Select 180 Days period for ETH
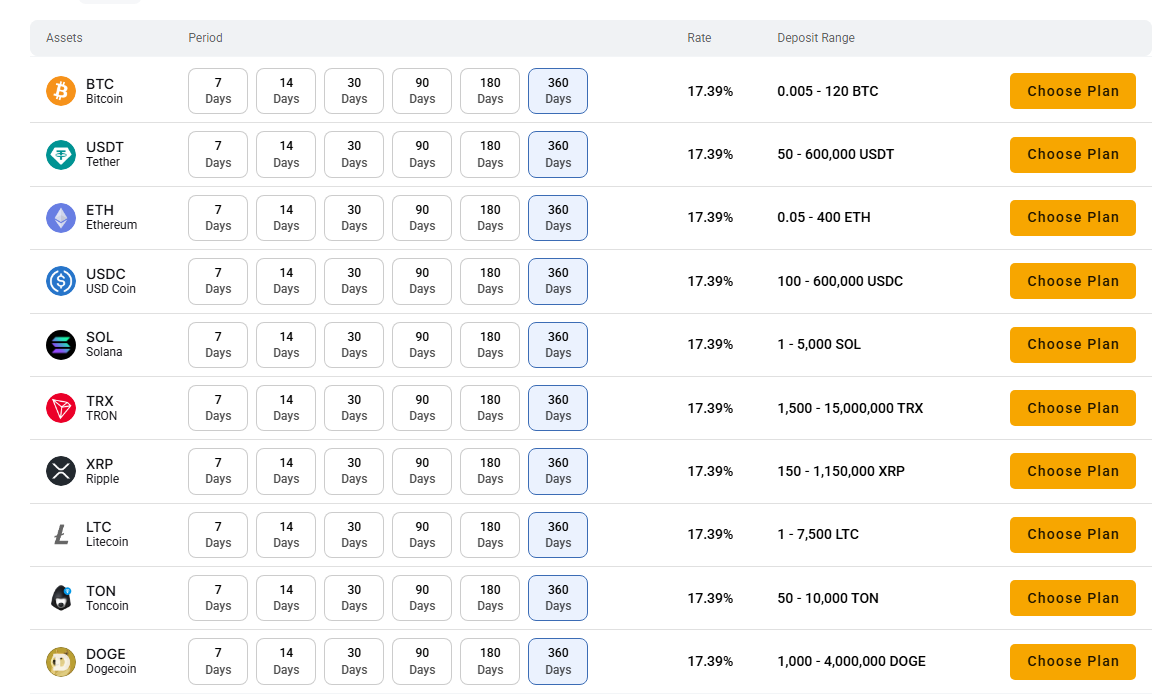 pyautogui.click(x=490, y=218)
